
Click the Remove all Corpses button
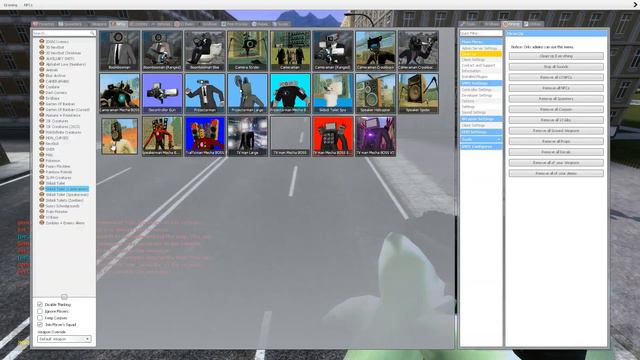click(556, 109)
